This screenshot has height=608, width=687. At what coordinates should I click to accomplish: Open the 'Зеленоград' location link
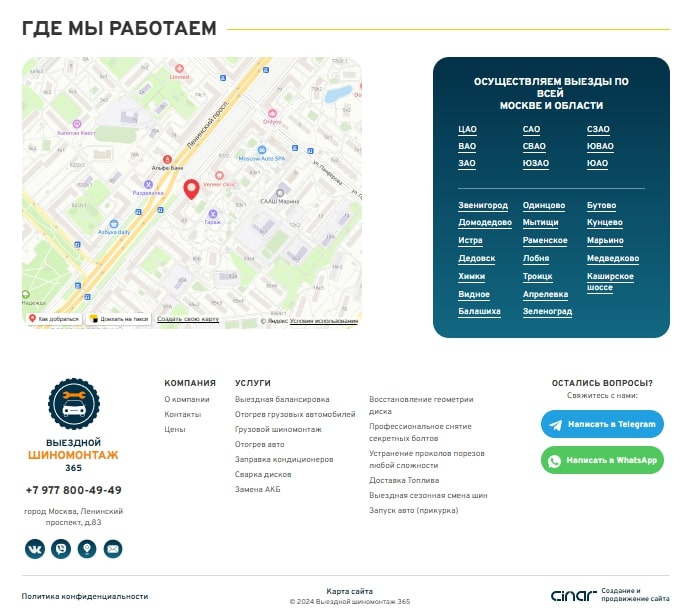pos(547,312)
